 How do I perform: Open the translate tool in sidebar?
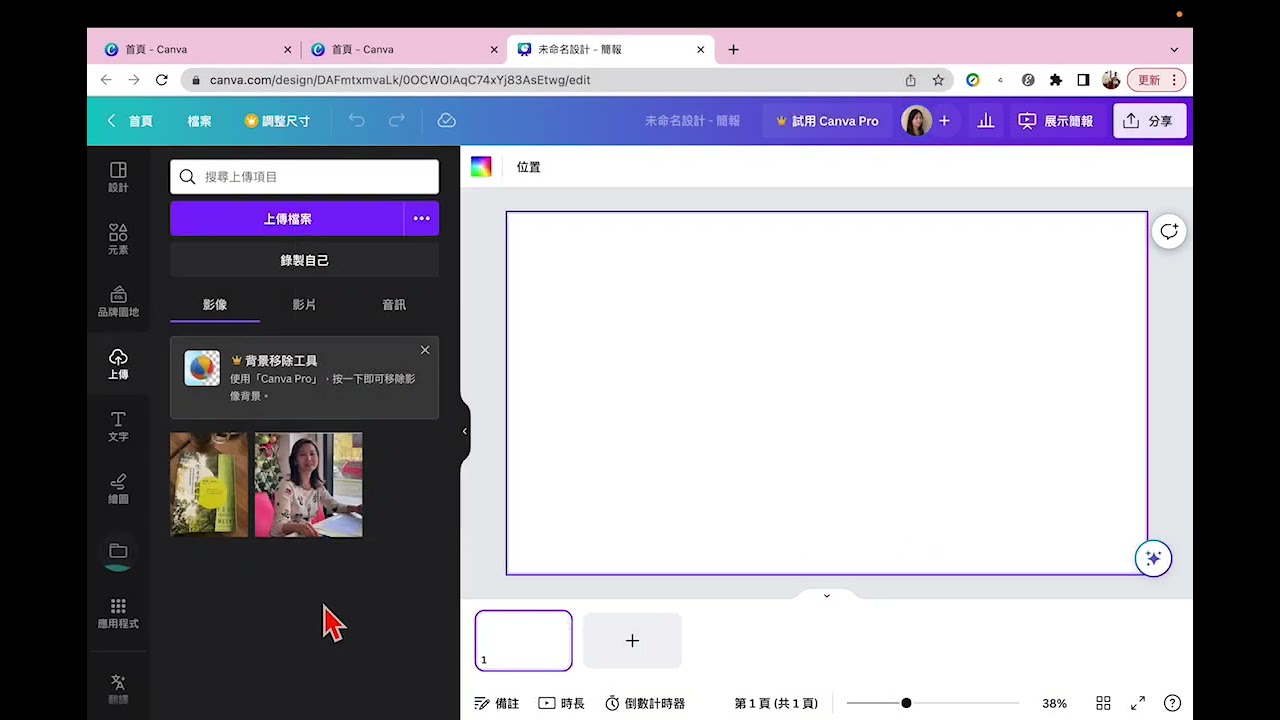118,687
